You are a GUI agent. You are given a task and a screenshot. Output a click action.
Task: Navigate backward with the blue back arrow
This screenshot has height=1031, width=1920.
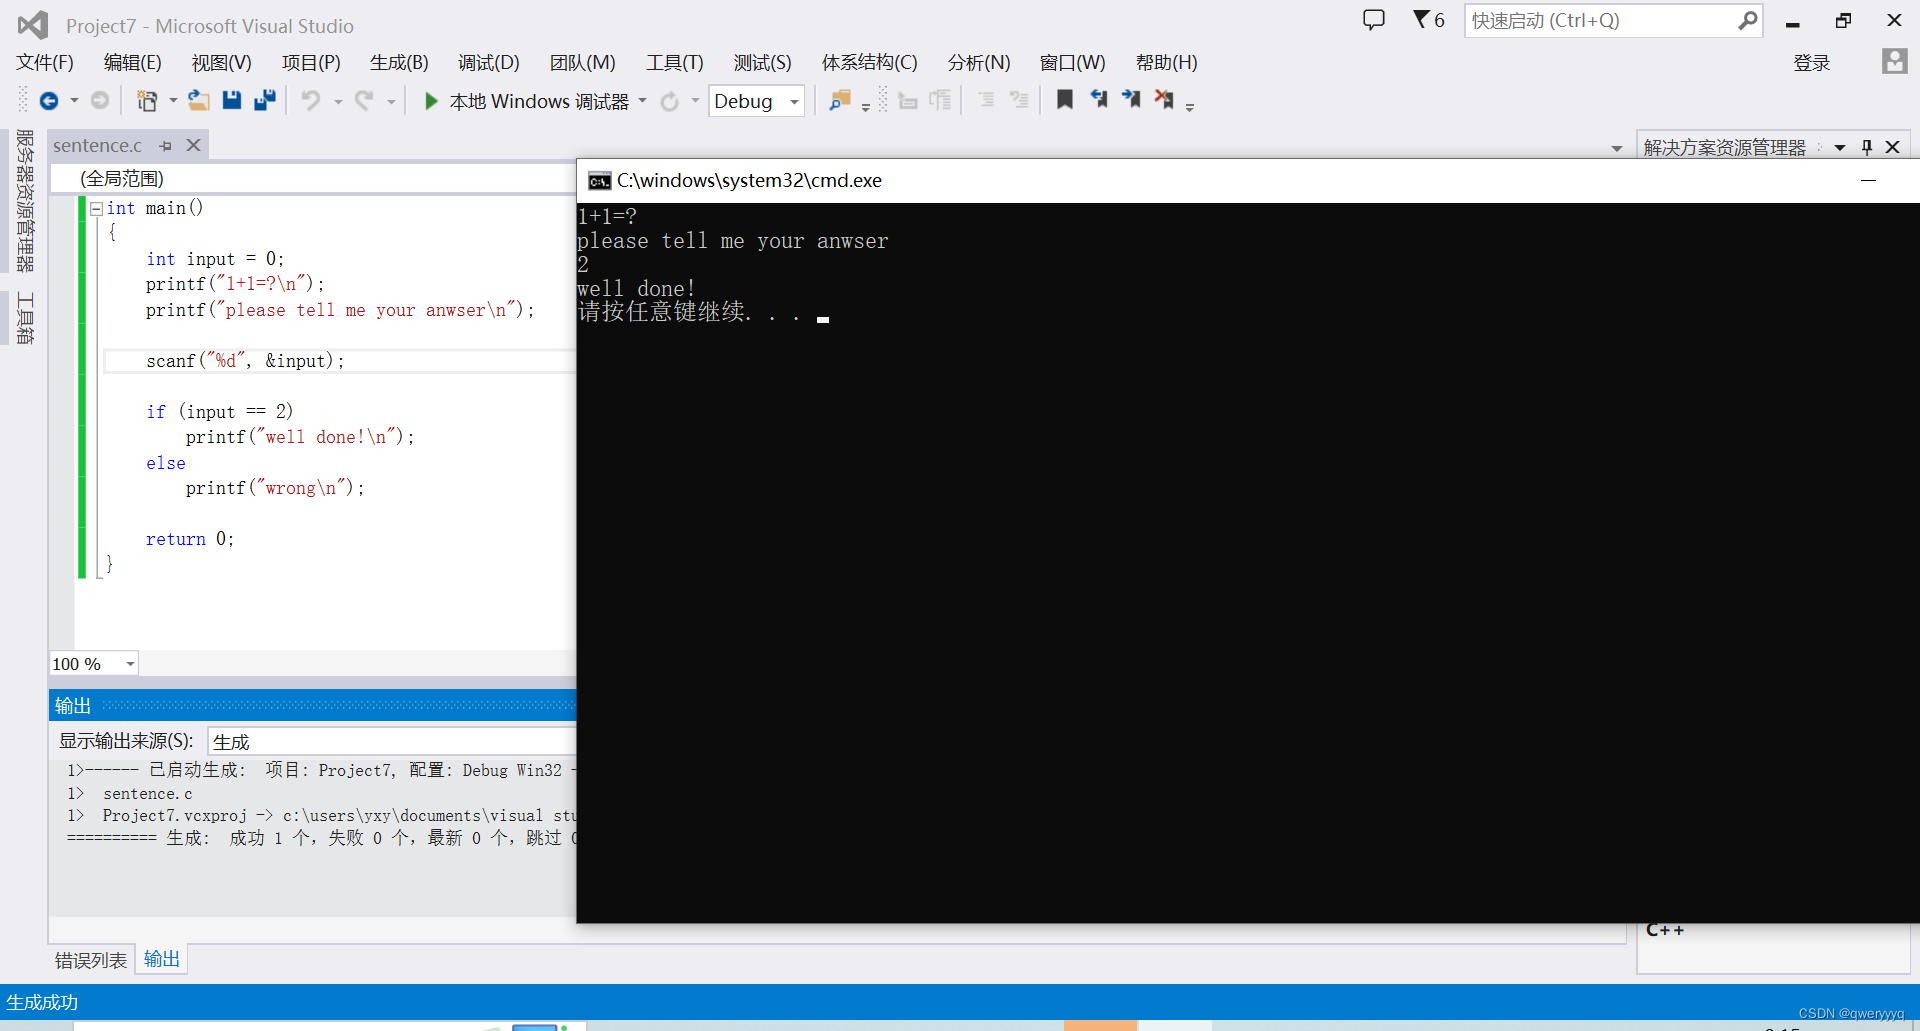coord(48,101)
